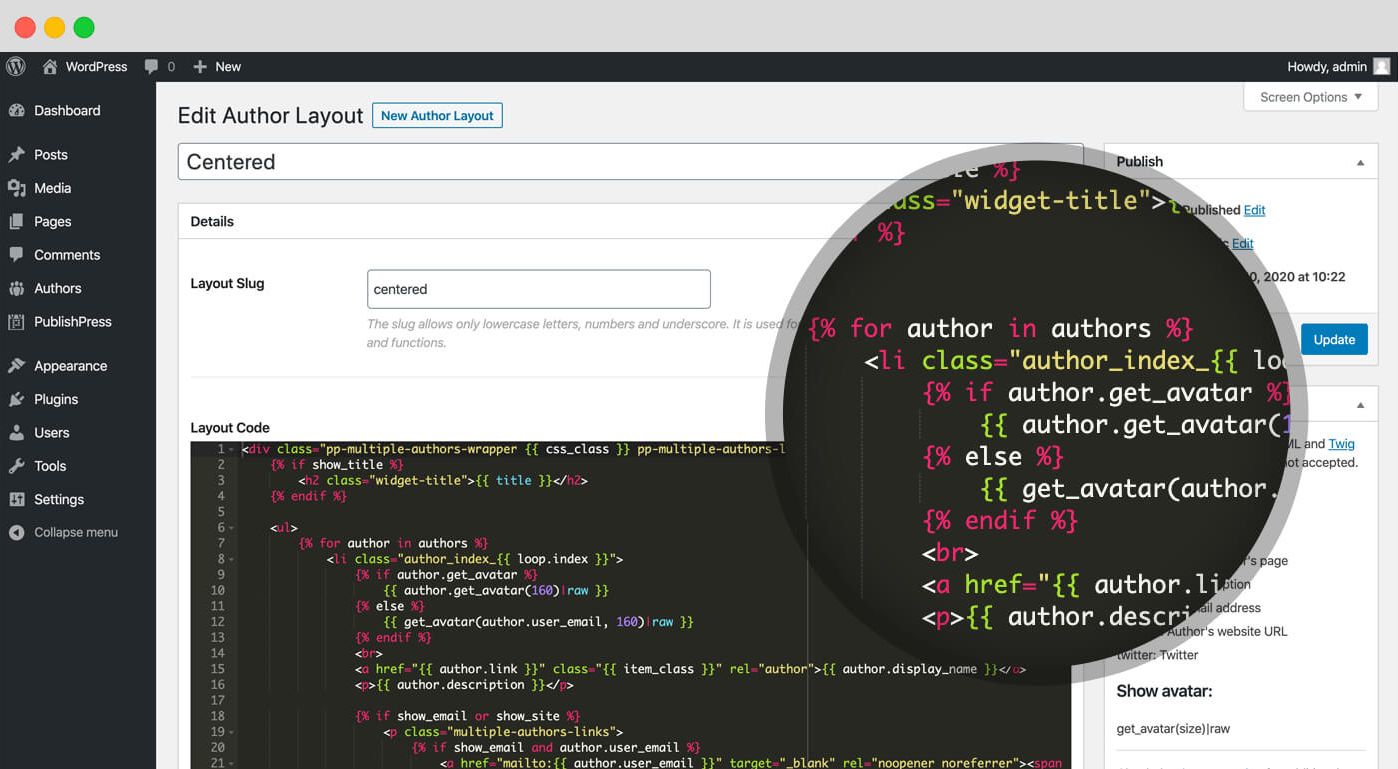
Task: Click the Plugins plug icon
Action: point(16,400)
